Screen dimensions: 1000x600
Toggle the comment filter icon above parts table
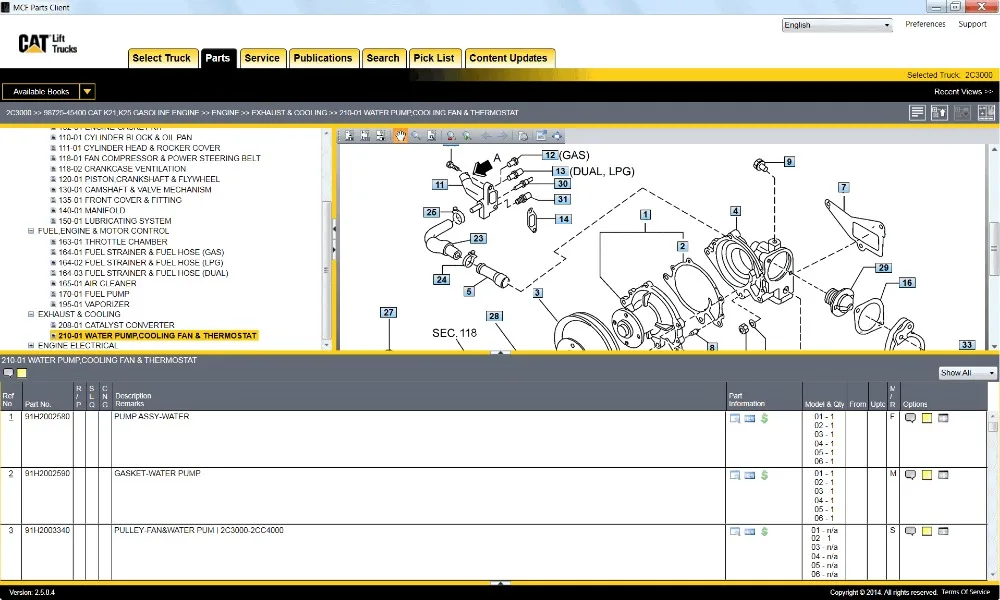[8, 373]
